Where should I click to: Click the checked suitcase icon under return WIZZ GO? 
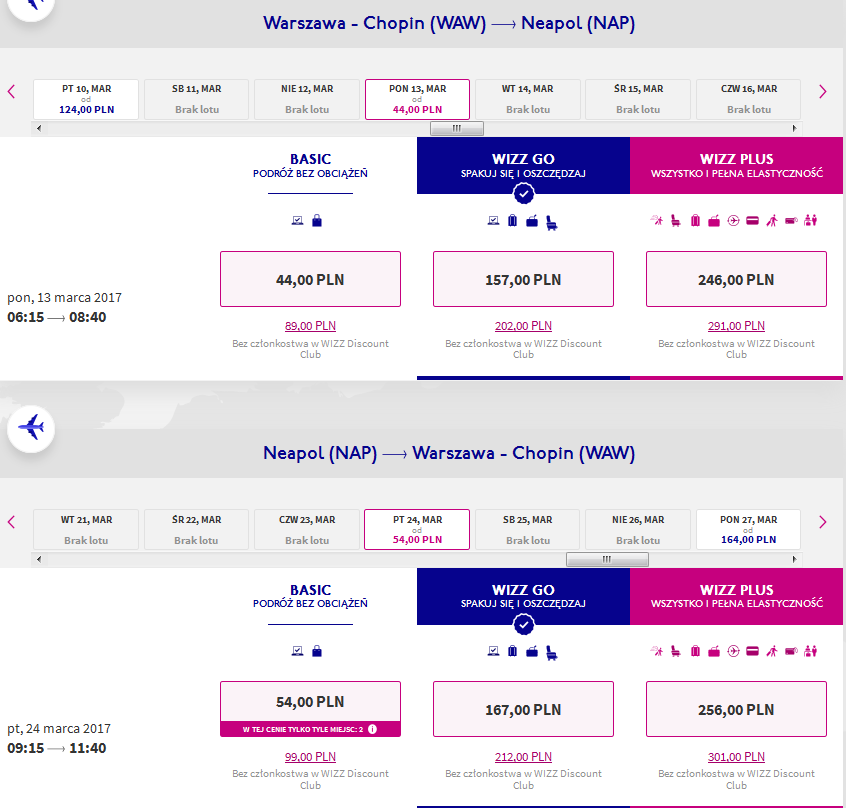(x=513, y=651)
